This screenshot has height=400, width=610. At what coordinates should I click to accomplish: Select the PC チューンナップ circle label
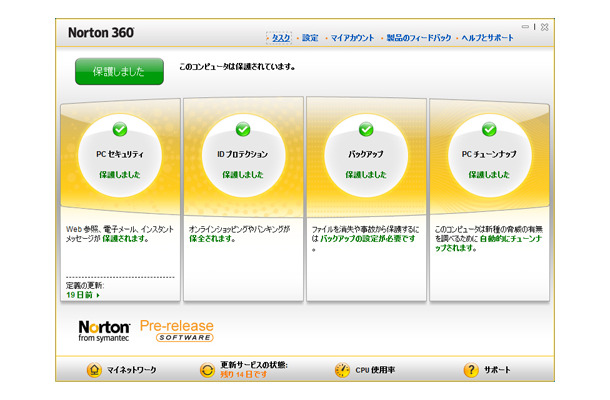(489, 154)
